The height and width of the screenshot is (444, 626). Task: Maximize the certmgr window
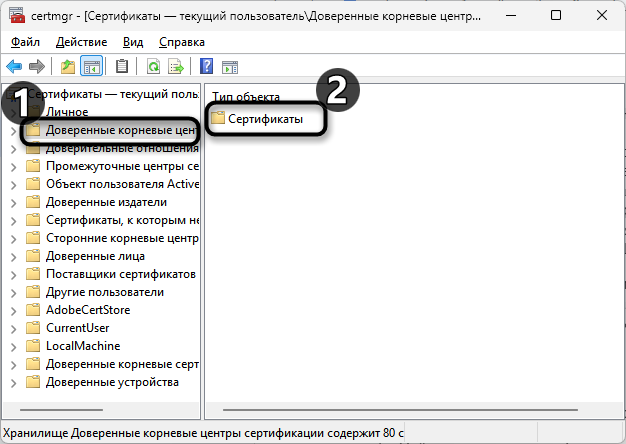point(556,16)
